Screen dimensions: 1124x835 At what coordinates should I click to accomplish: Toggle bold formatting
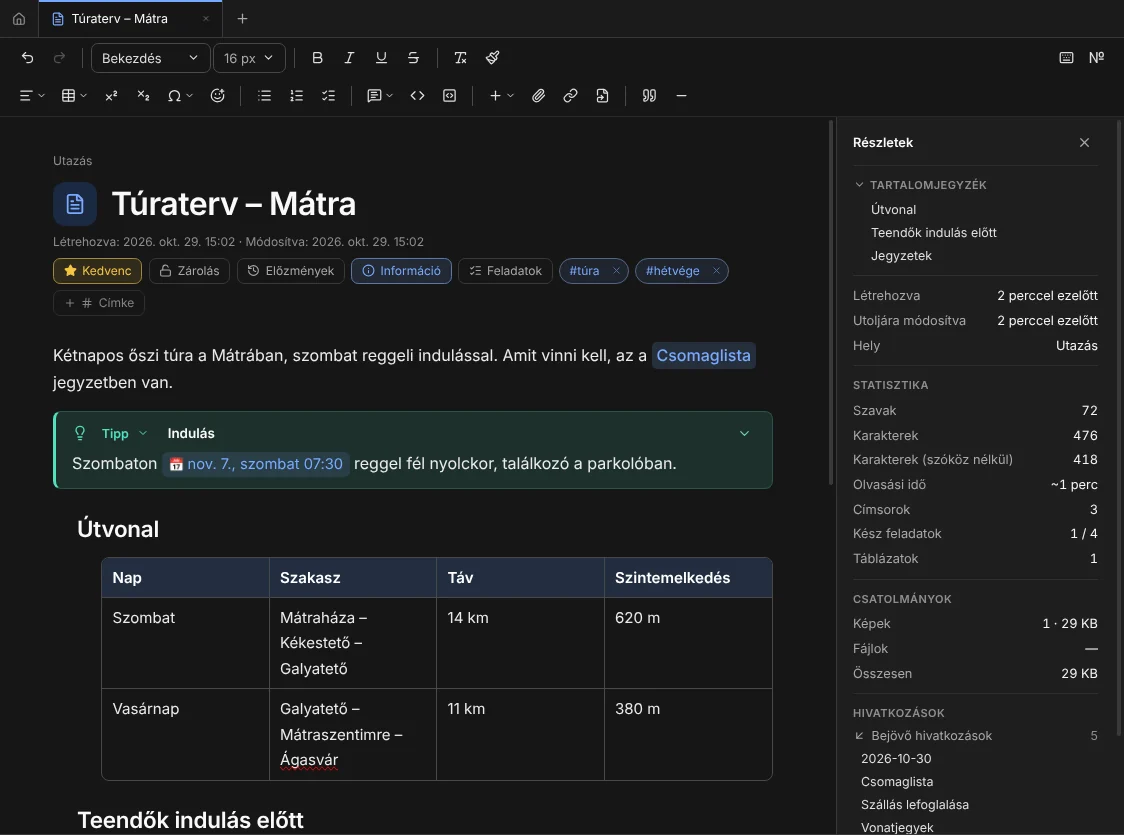click(317, 58)
